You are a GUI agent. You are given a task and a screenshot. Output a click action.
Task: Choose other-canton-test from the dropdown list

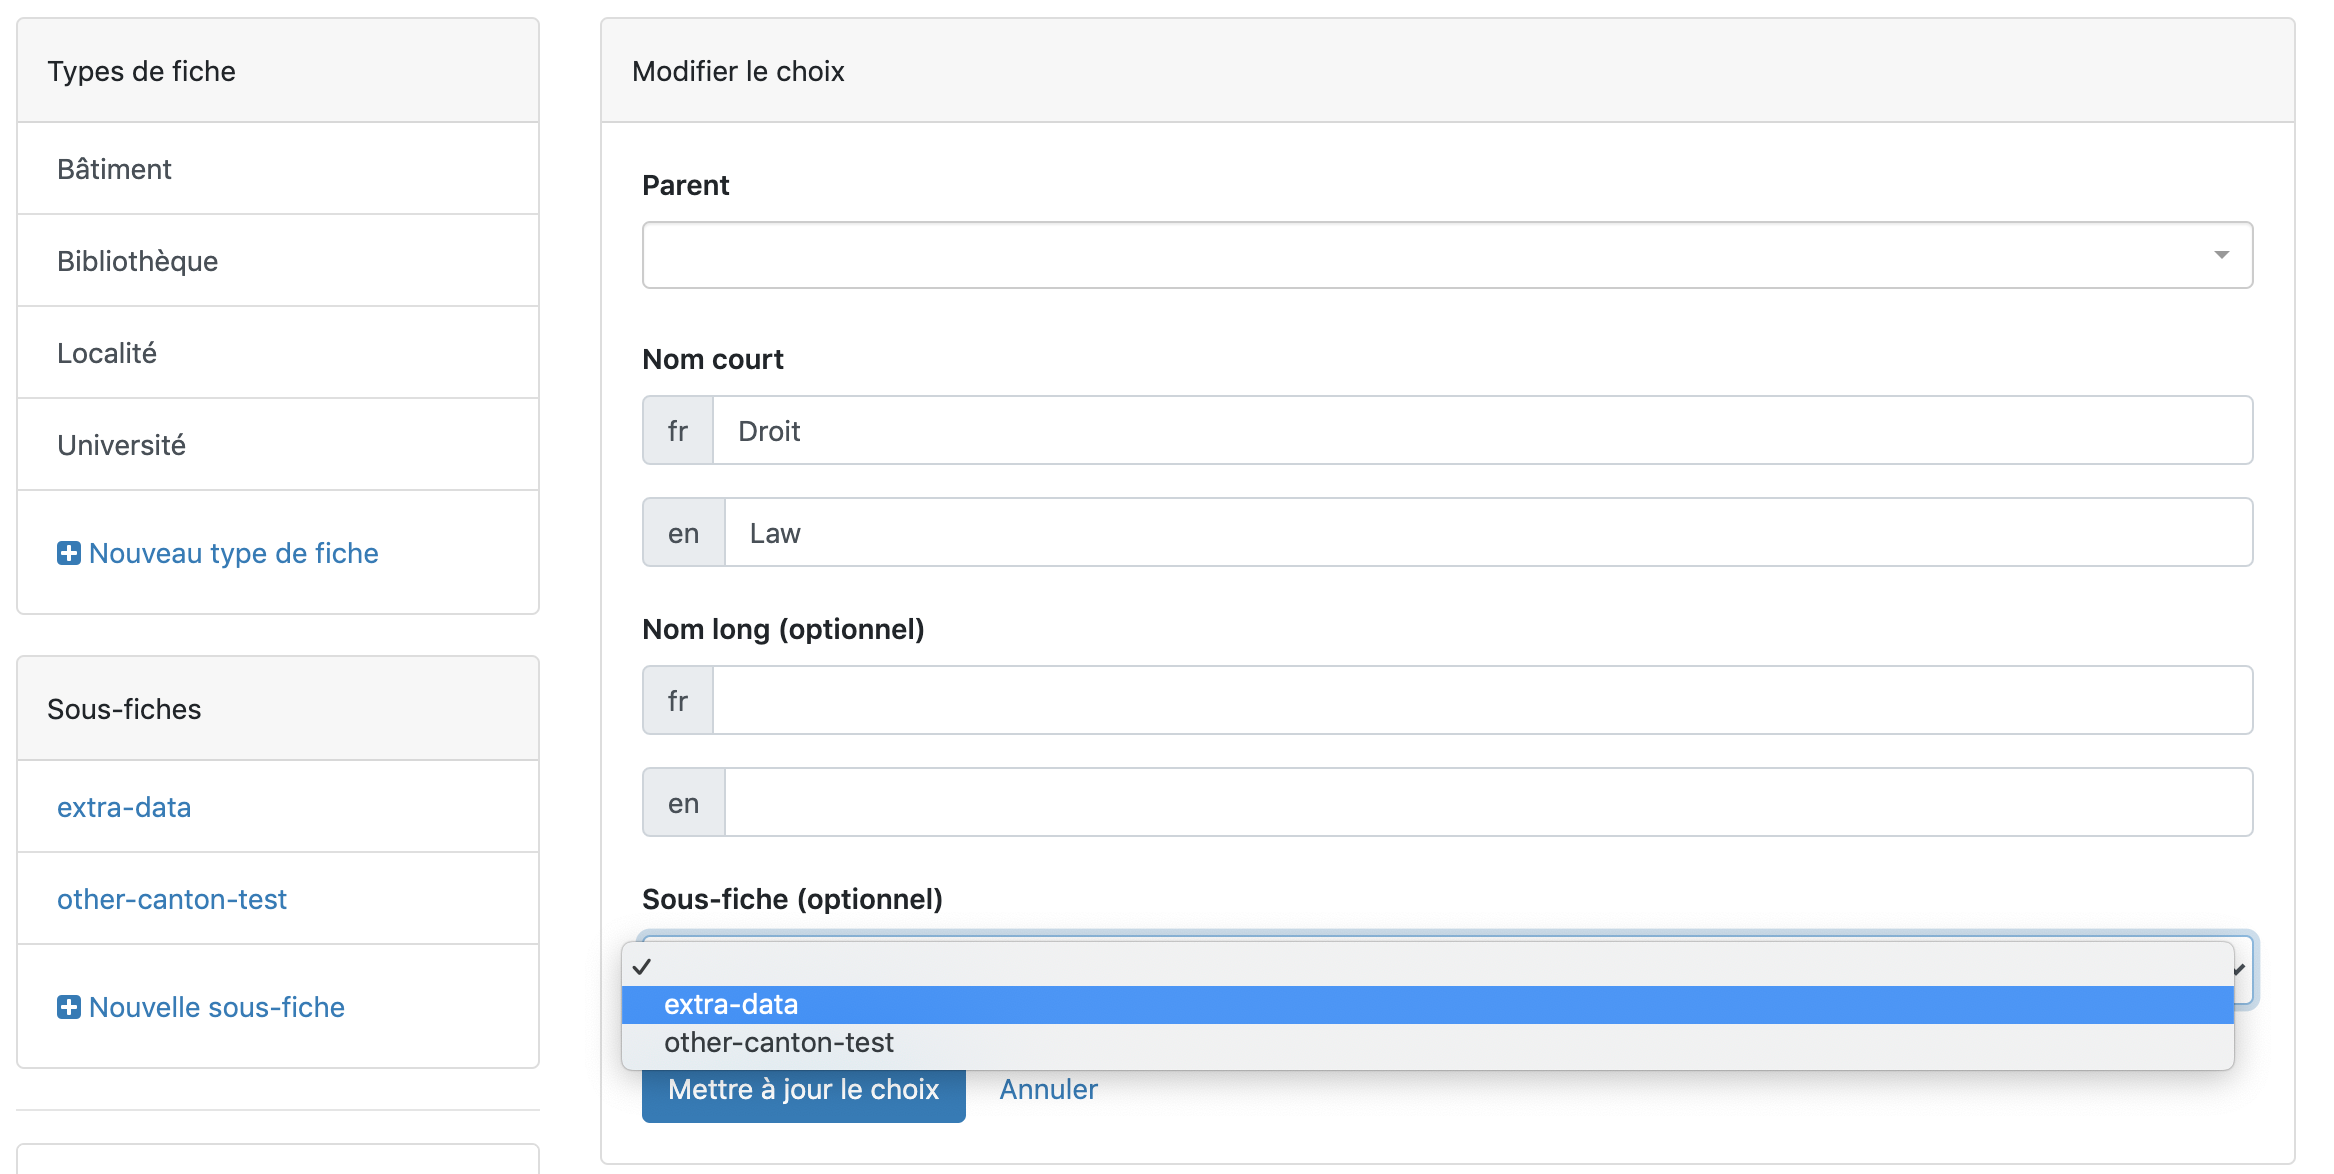[x=779, y=1043]
